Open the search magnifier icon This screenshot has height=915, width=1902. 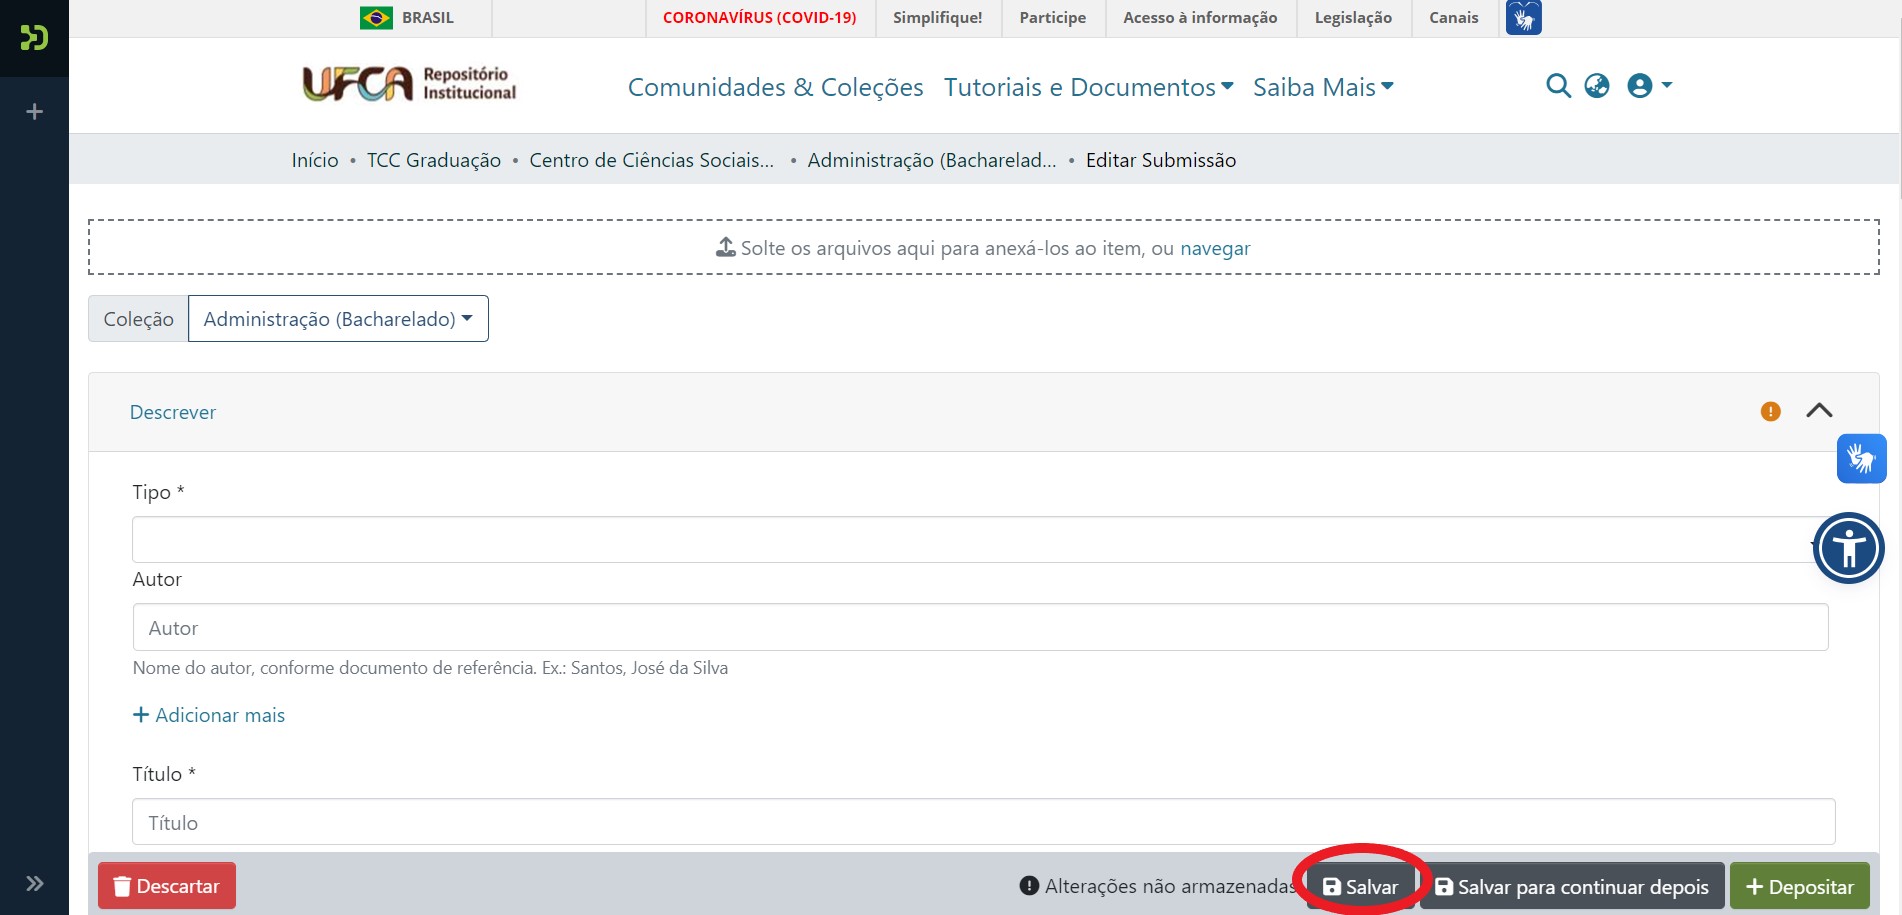pos(1559,86)
